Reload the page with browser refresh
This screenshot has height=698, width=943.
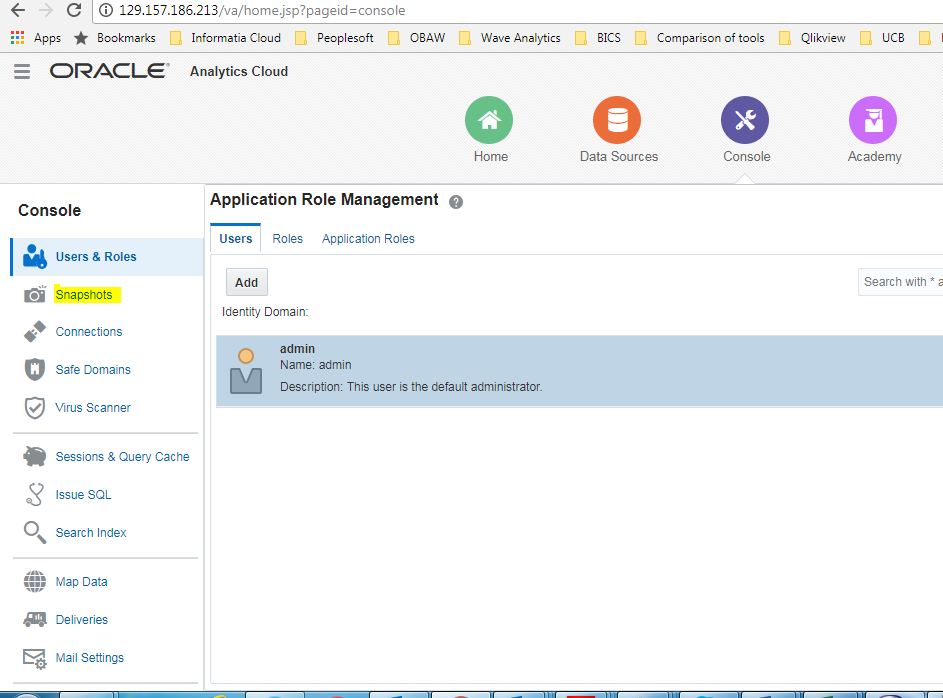74,11
